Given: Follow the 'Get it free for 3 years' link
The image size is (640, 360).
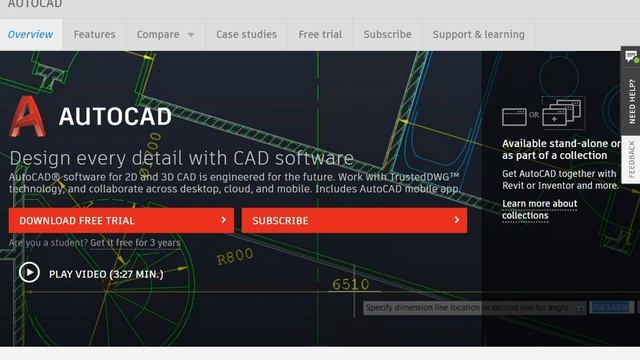Looking at the screenshot, I should (135, 243).
